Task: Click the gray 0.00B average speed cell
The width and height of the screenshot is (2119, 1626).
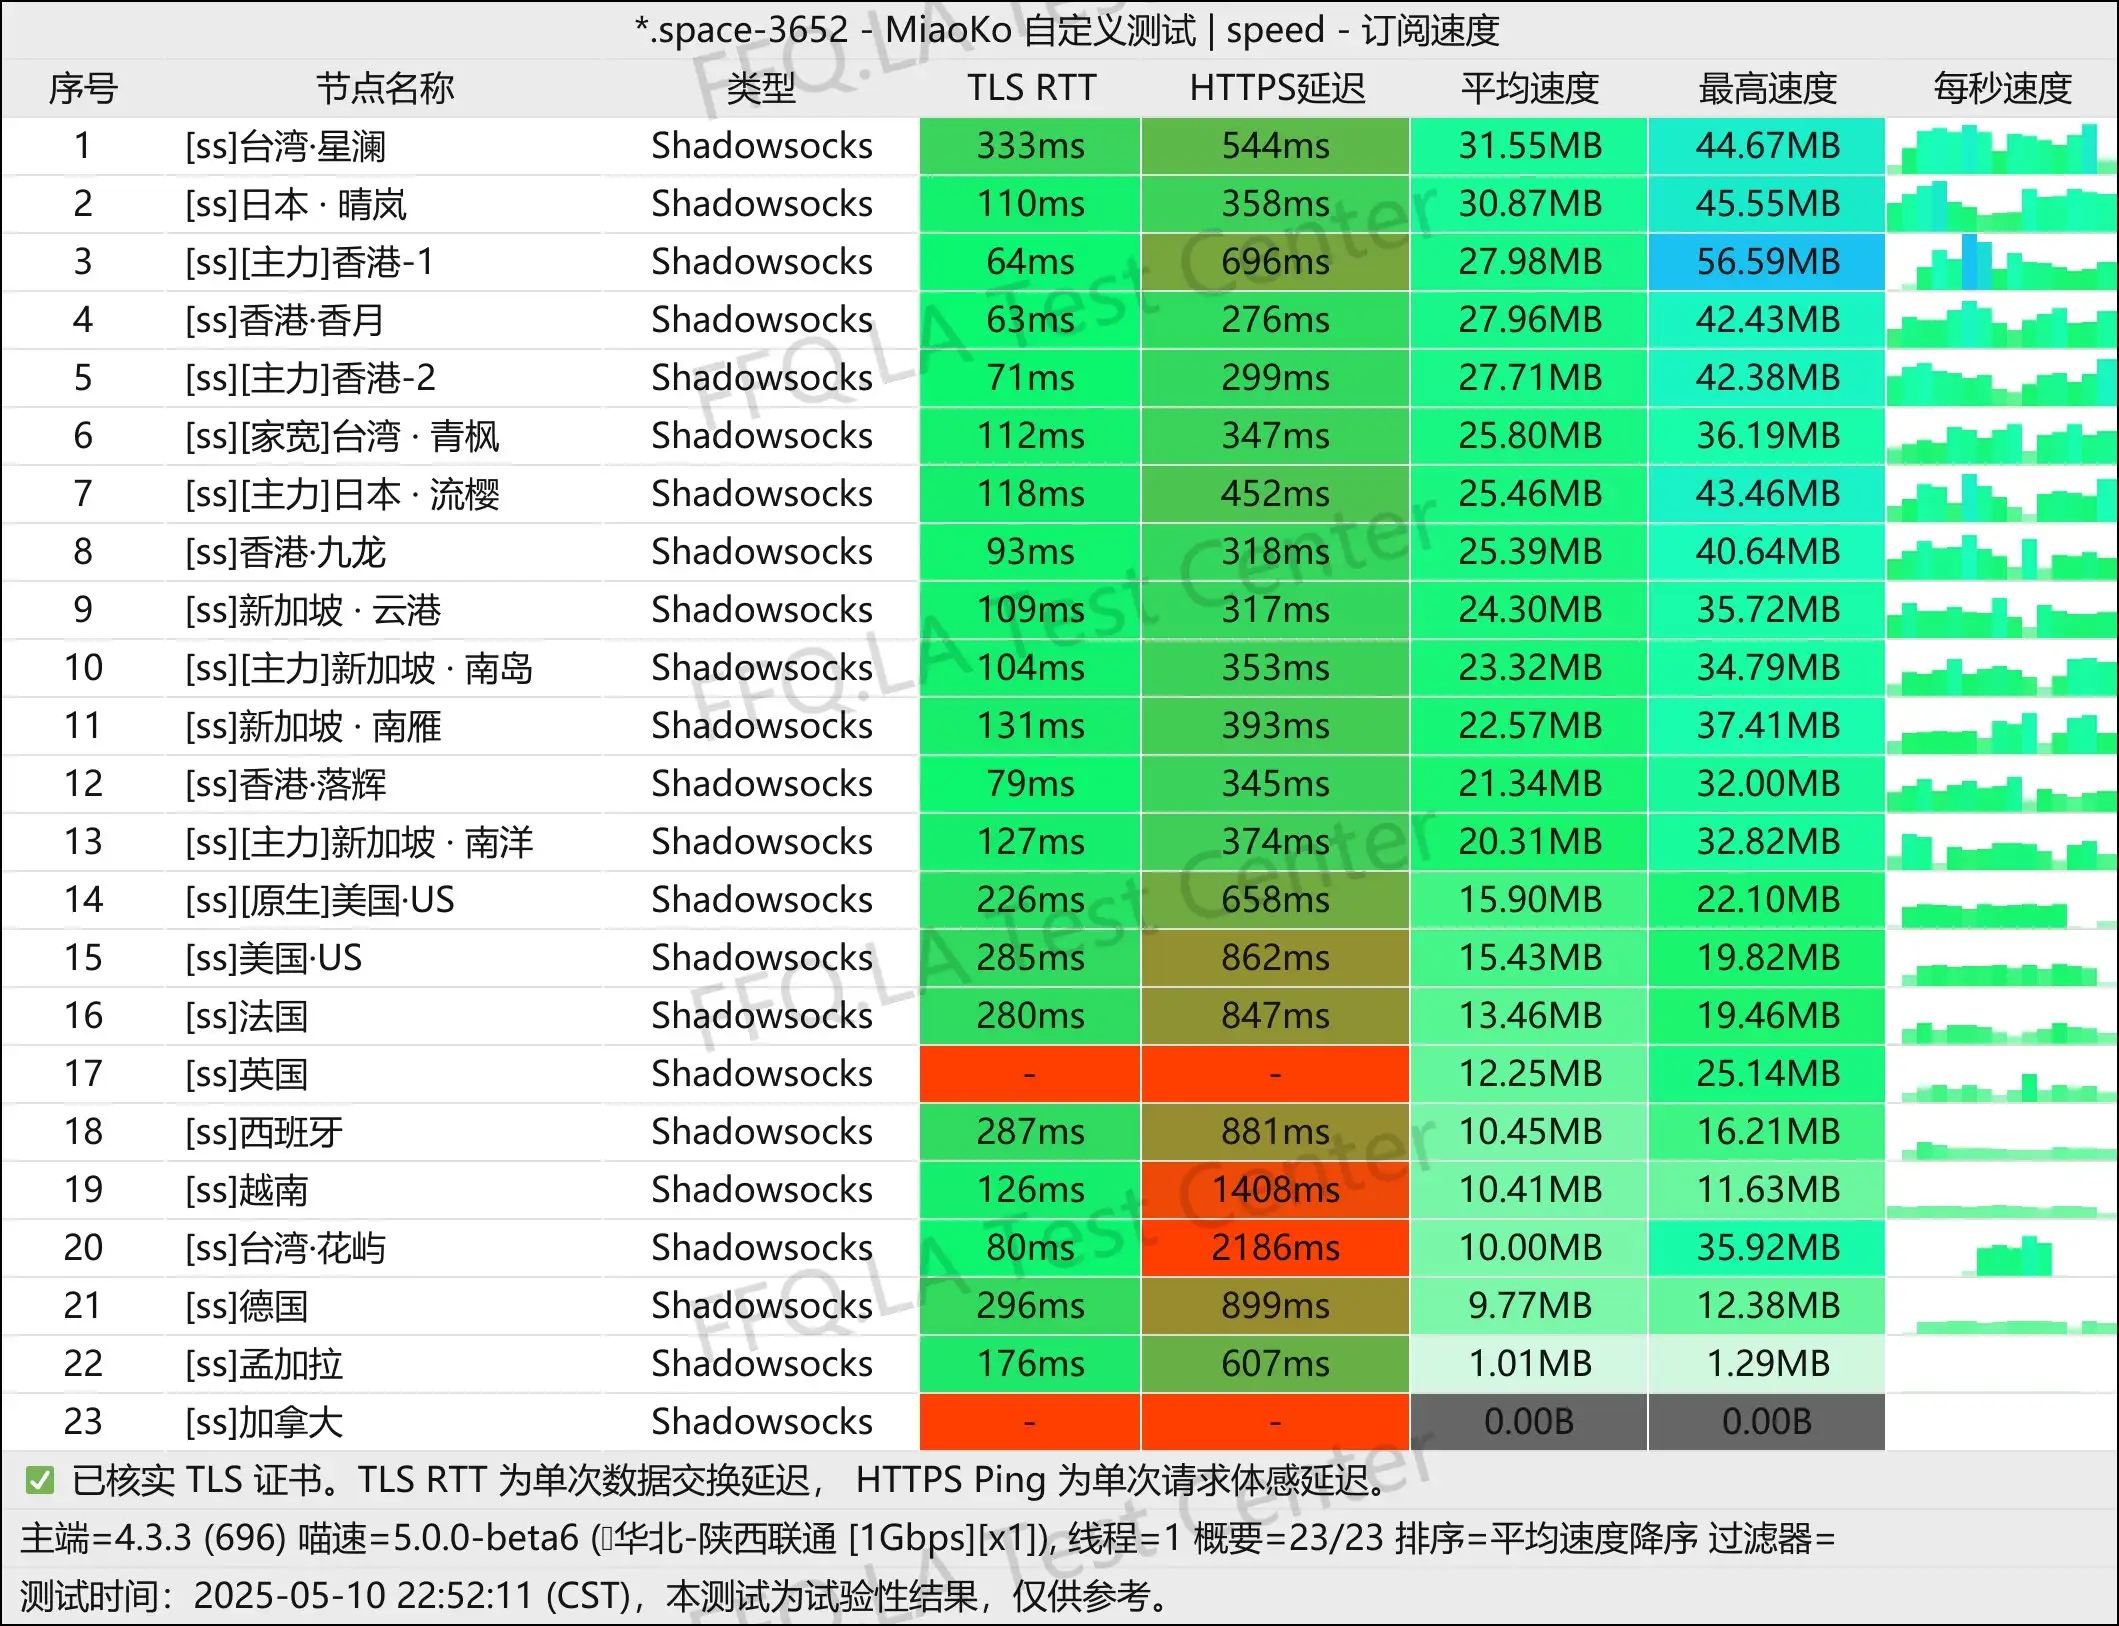Action: coord(1529,1422)
